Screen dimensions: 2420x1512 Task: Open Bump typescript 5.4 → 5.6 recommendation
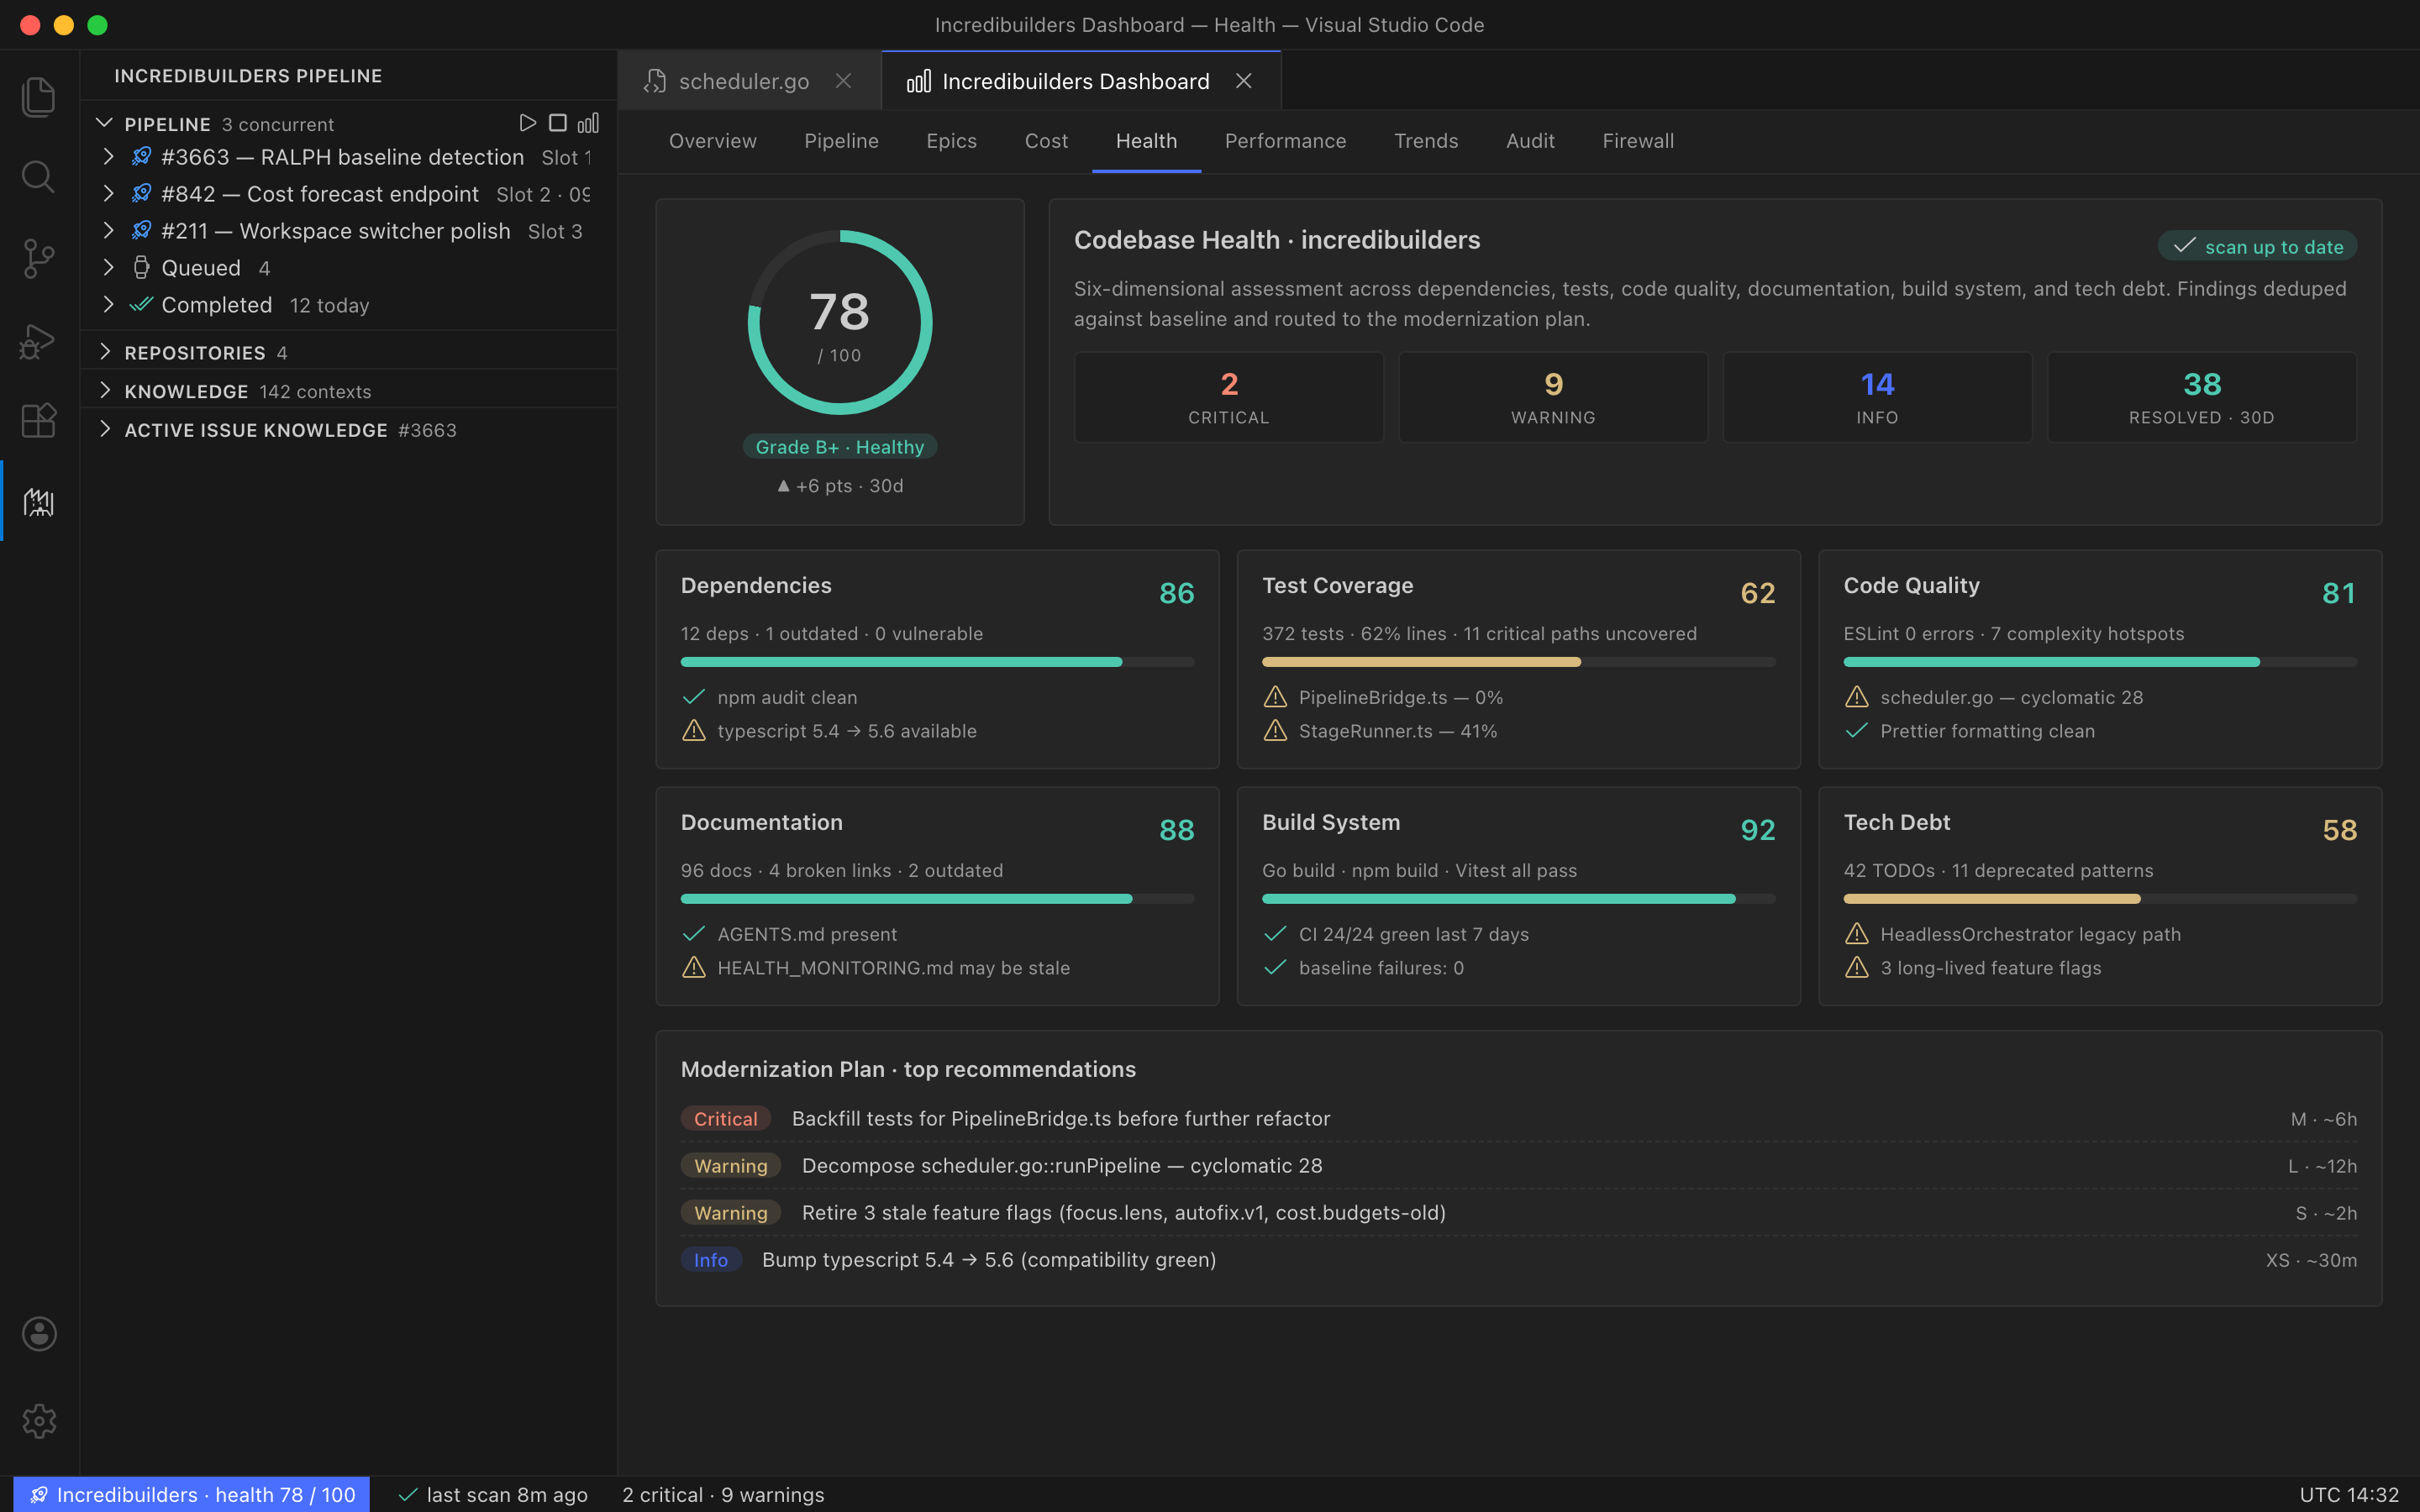tap(1518, 1260)
